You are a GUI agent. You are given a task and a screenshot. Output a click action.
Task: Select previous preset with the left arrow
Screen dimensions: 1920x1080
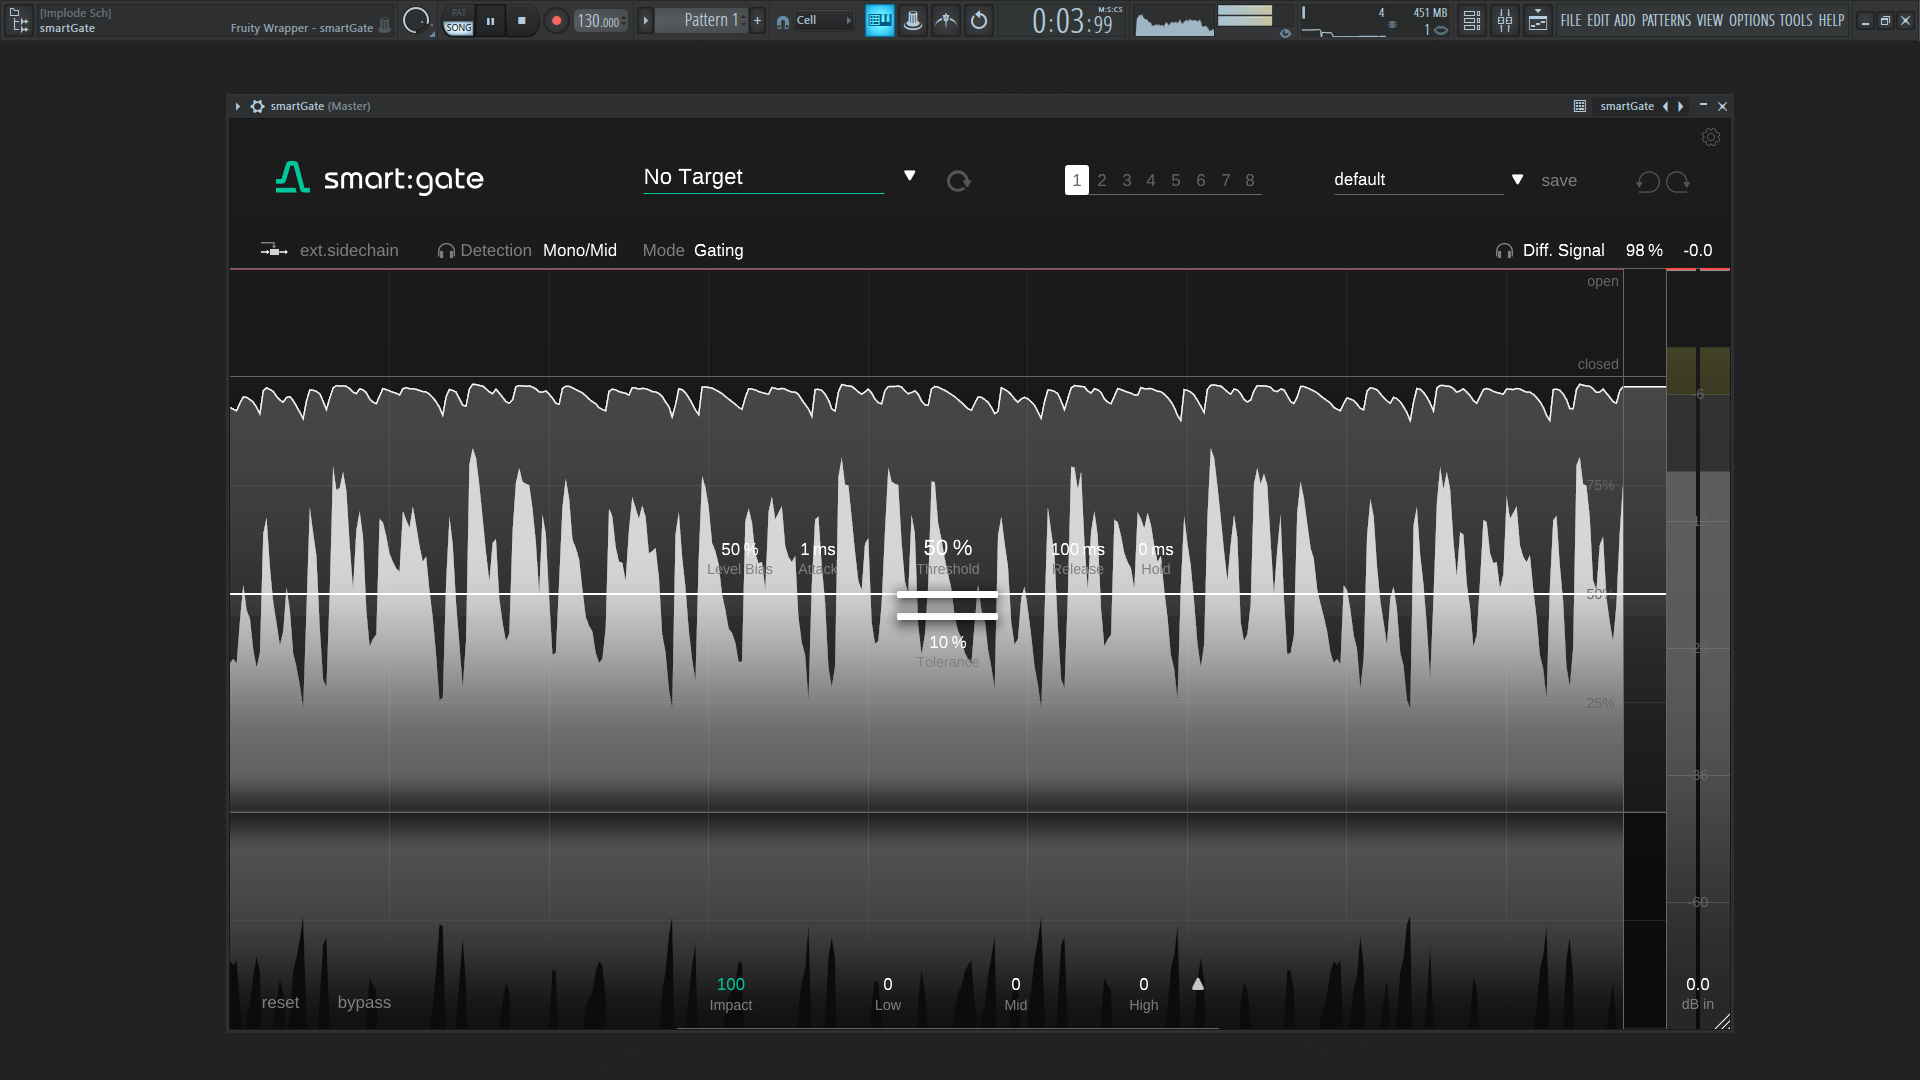(1665, 106)
